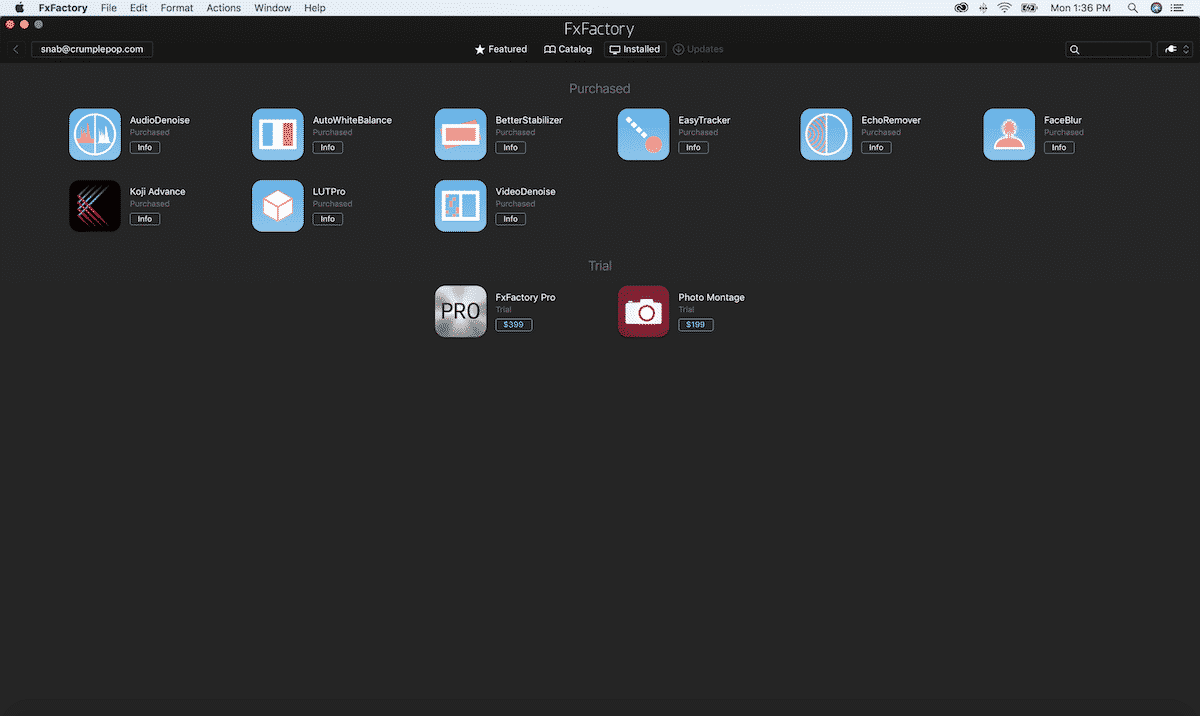
Task: Open the Actions menu
Action: (224, 8)
